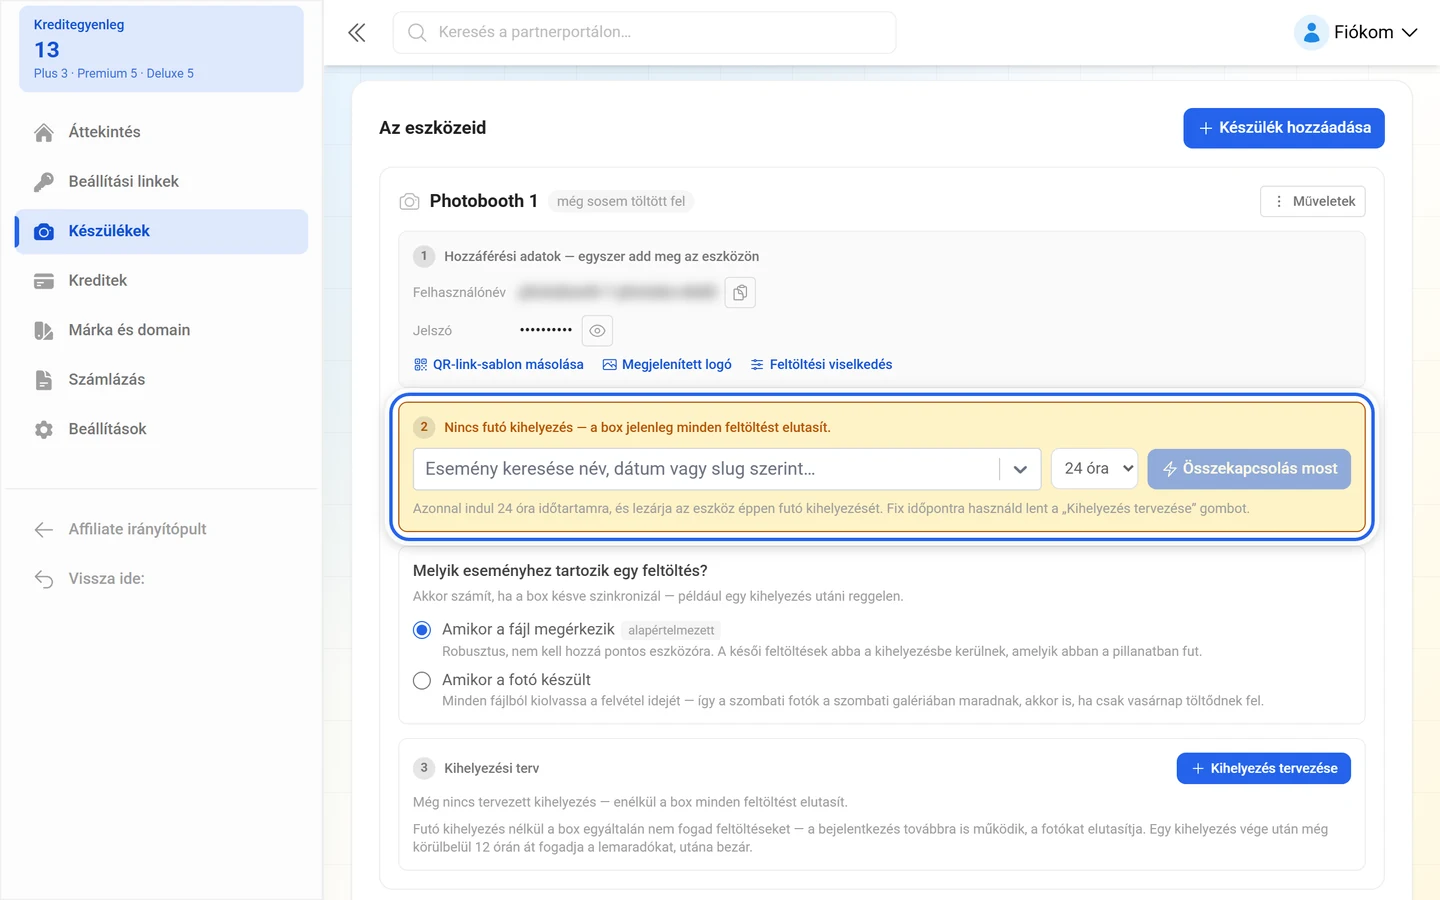This screenshot has width=1440, height=900.
Task: Open Beállítási linkek in the sidebar
Action: [162, 182]
